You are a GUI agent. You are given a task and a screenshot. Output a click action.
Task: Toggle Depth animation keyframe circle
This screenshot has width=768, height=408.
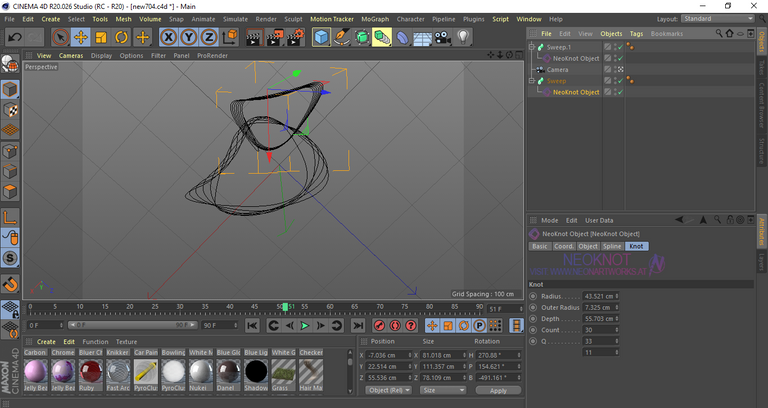(533, 319)
